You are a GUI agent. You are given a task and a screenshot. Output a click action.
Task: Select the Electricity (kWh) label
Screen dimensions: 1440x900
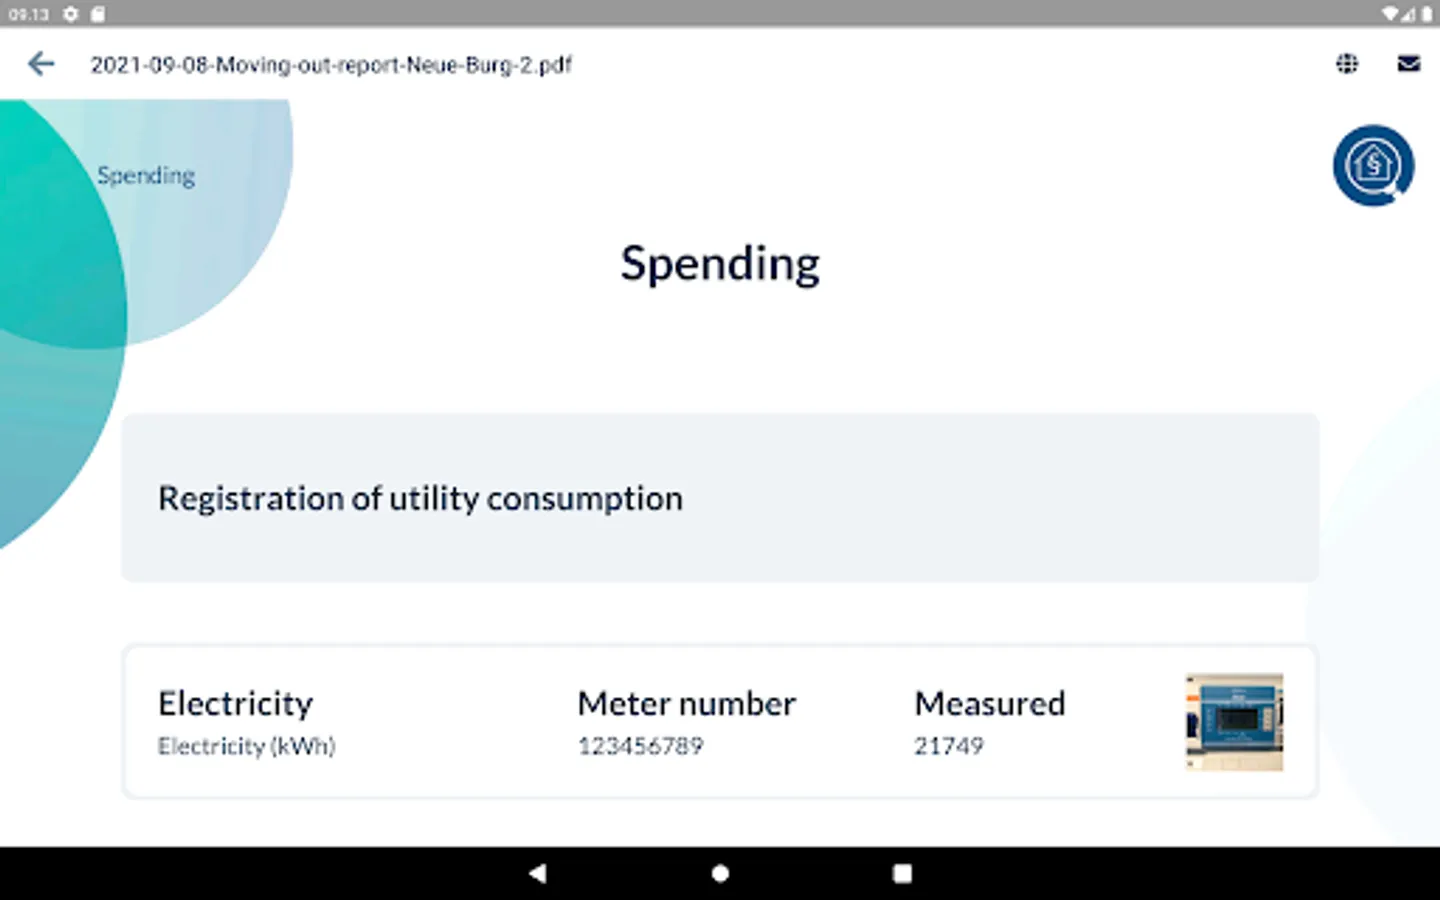247,746
